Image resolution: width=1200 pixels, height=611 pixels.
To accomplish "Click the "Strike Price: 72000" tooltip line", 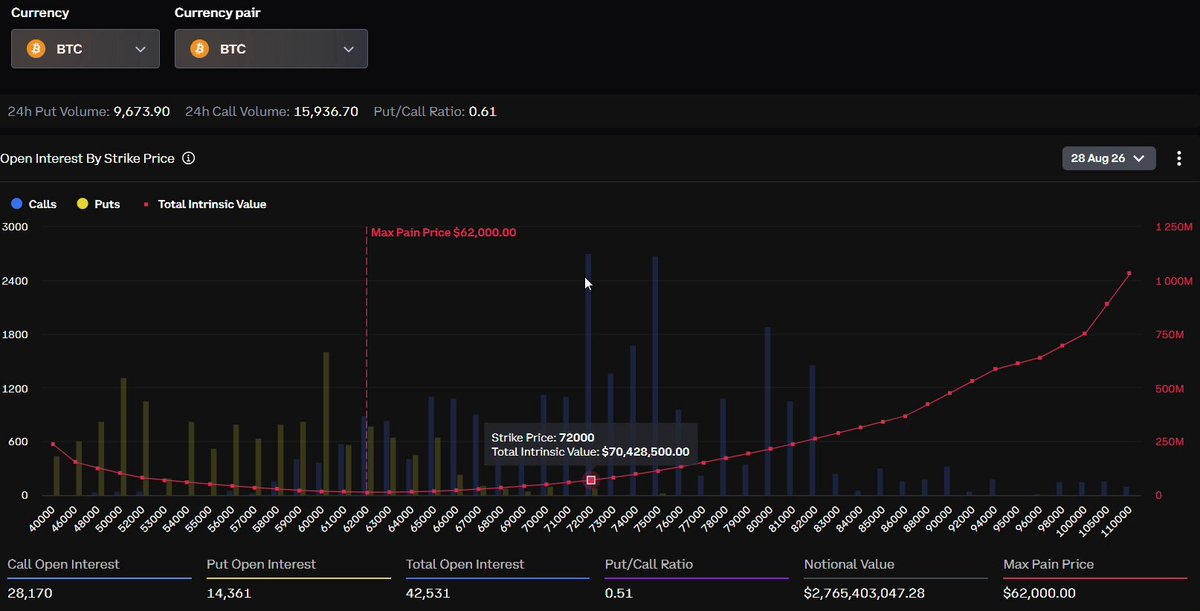I will coord(543,437).
